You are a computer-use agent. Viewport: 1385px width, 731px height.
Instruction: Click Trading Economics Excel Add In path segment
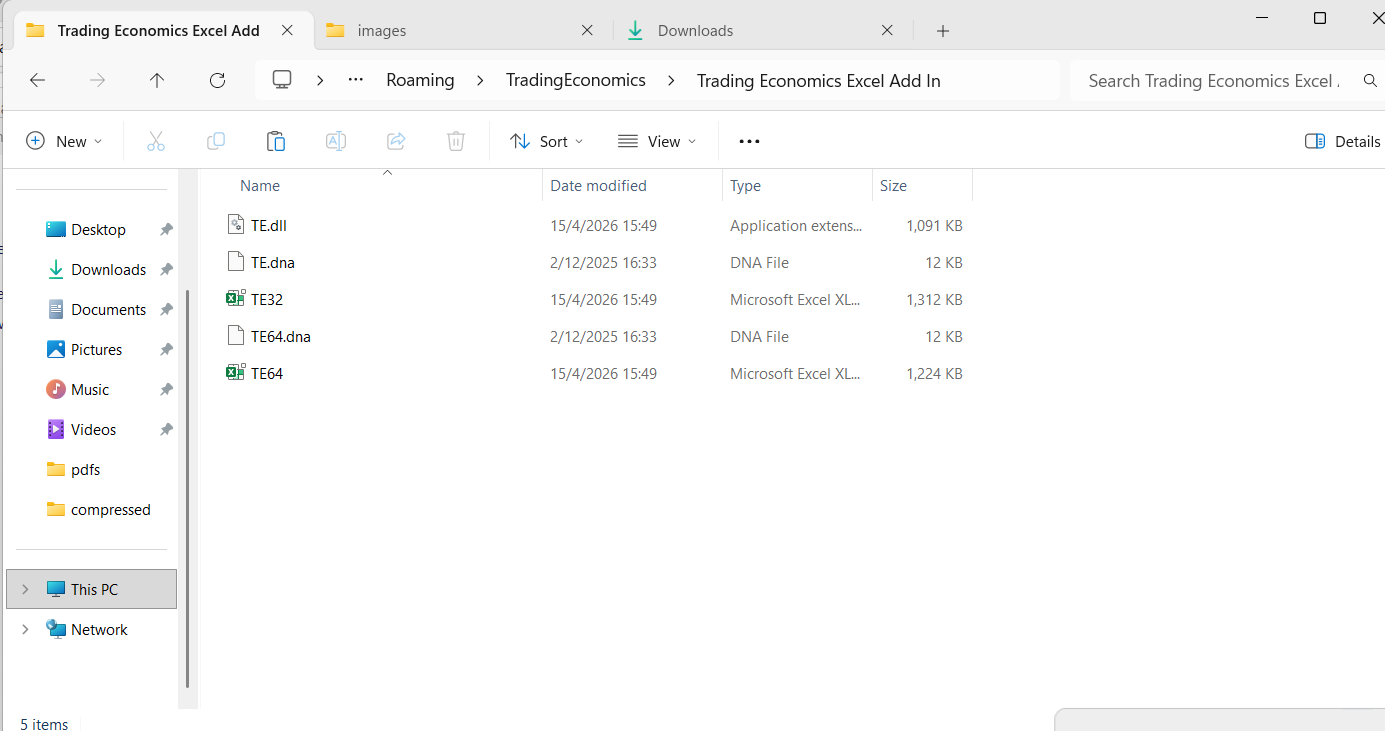(819, 80)
